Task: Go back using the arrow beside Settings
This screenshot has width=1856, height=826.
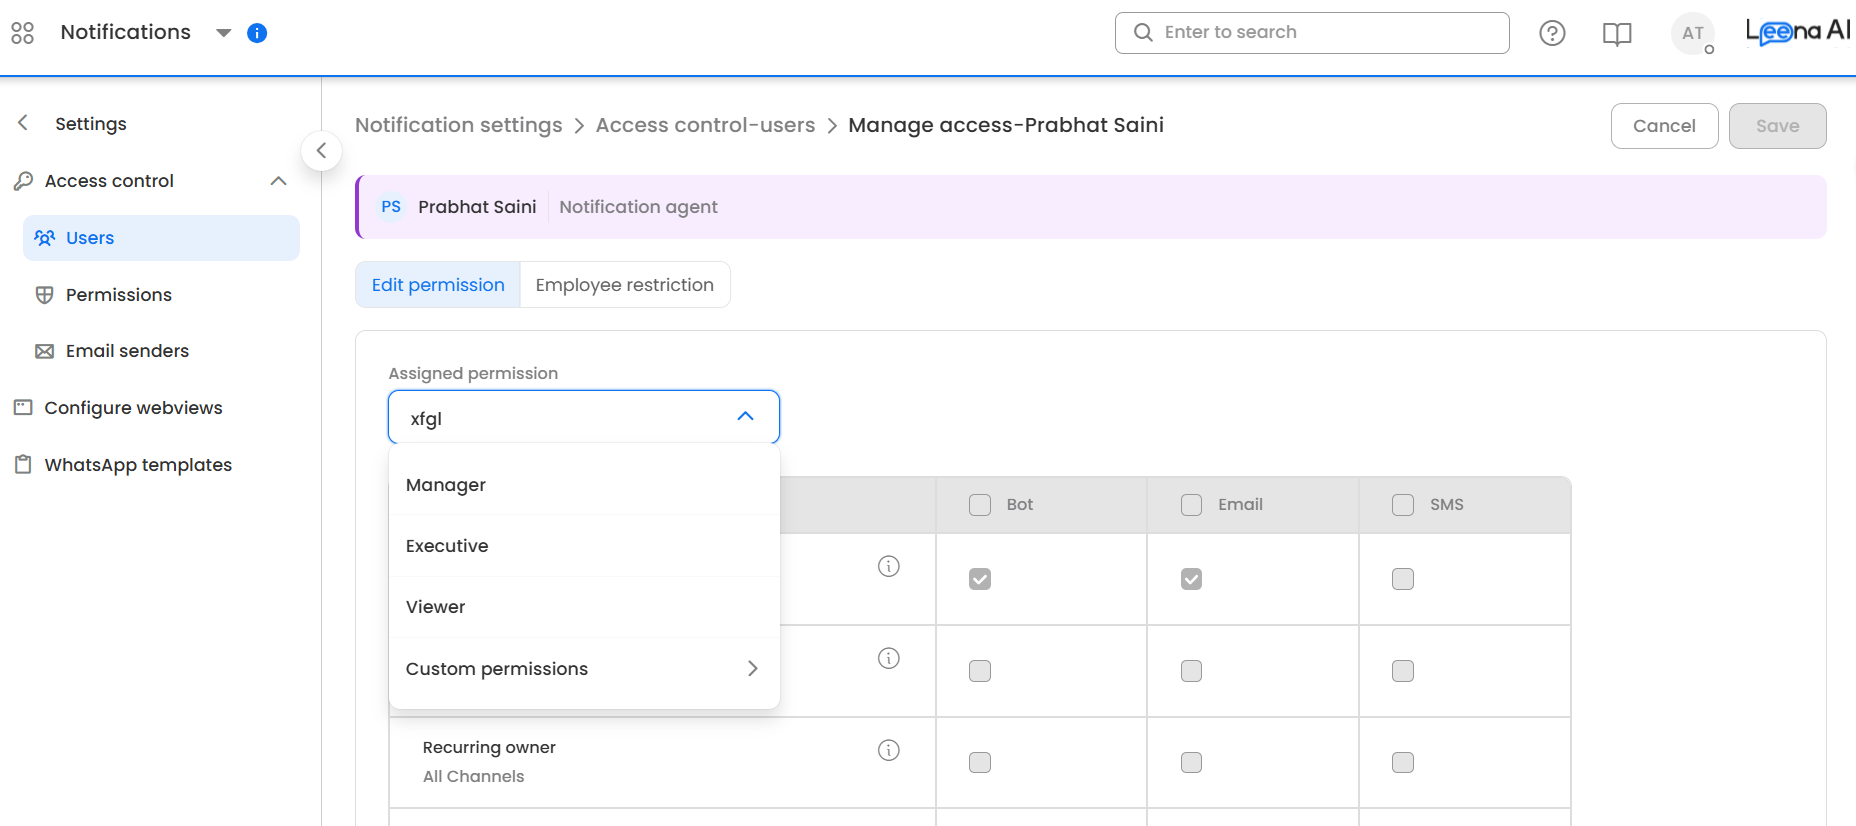Action: [23, 123]
